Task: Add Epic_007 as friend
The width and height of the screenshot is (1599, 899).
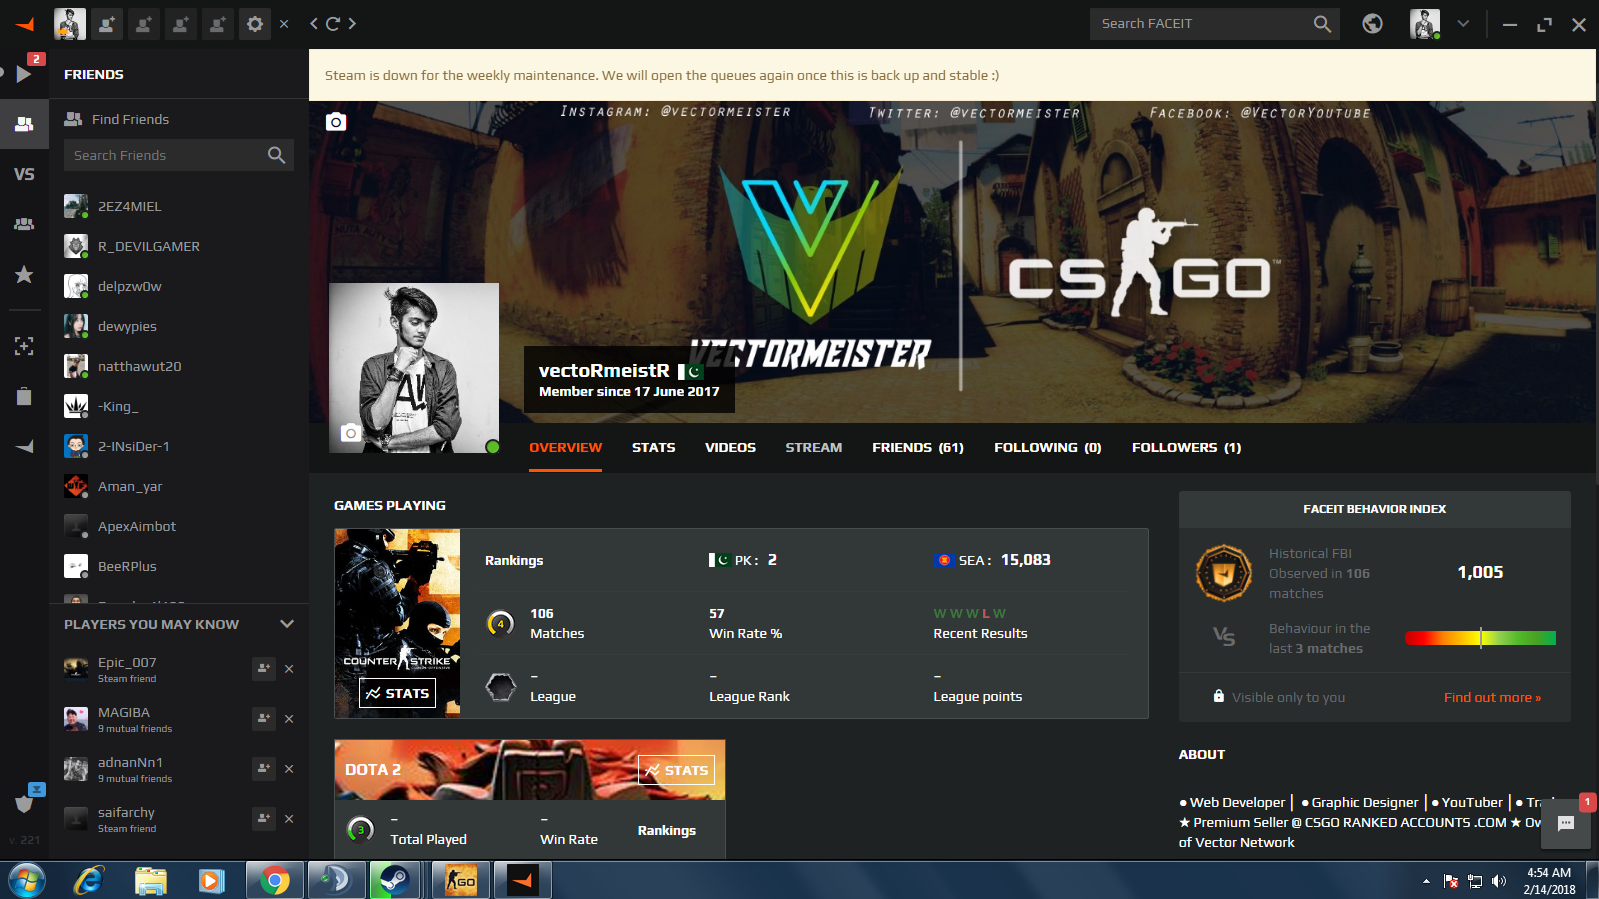Action: pos(263,669)
